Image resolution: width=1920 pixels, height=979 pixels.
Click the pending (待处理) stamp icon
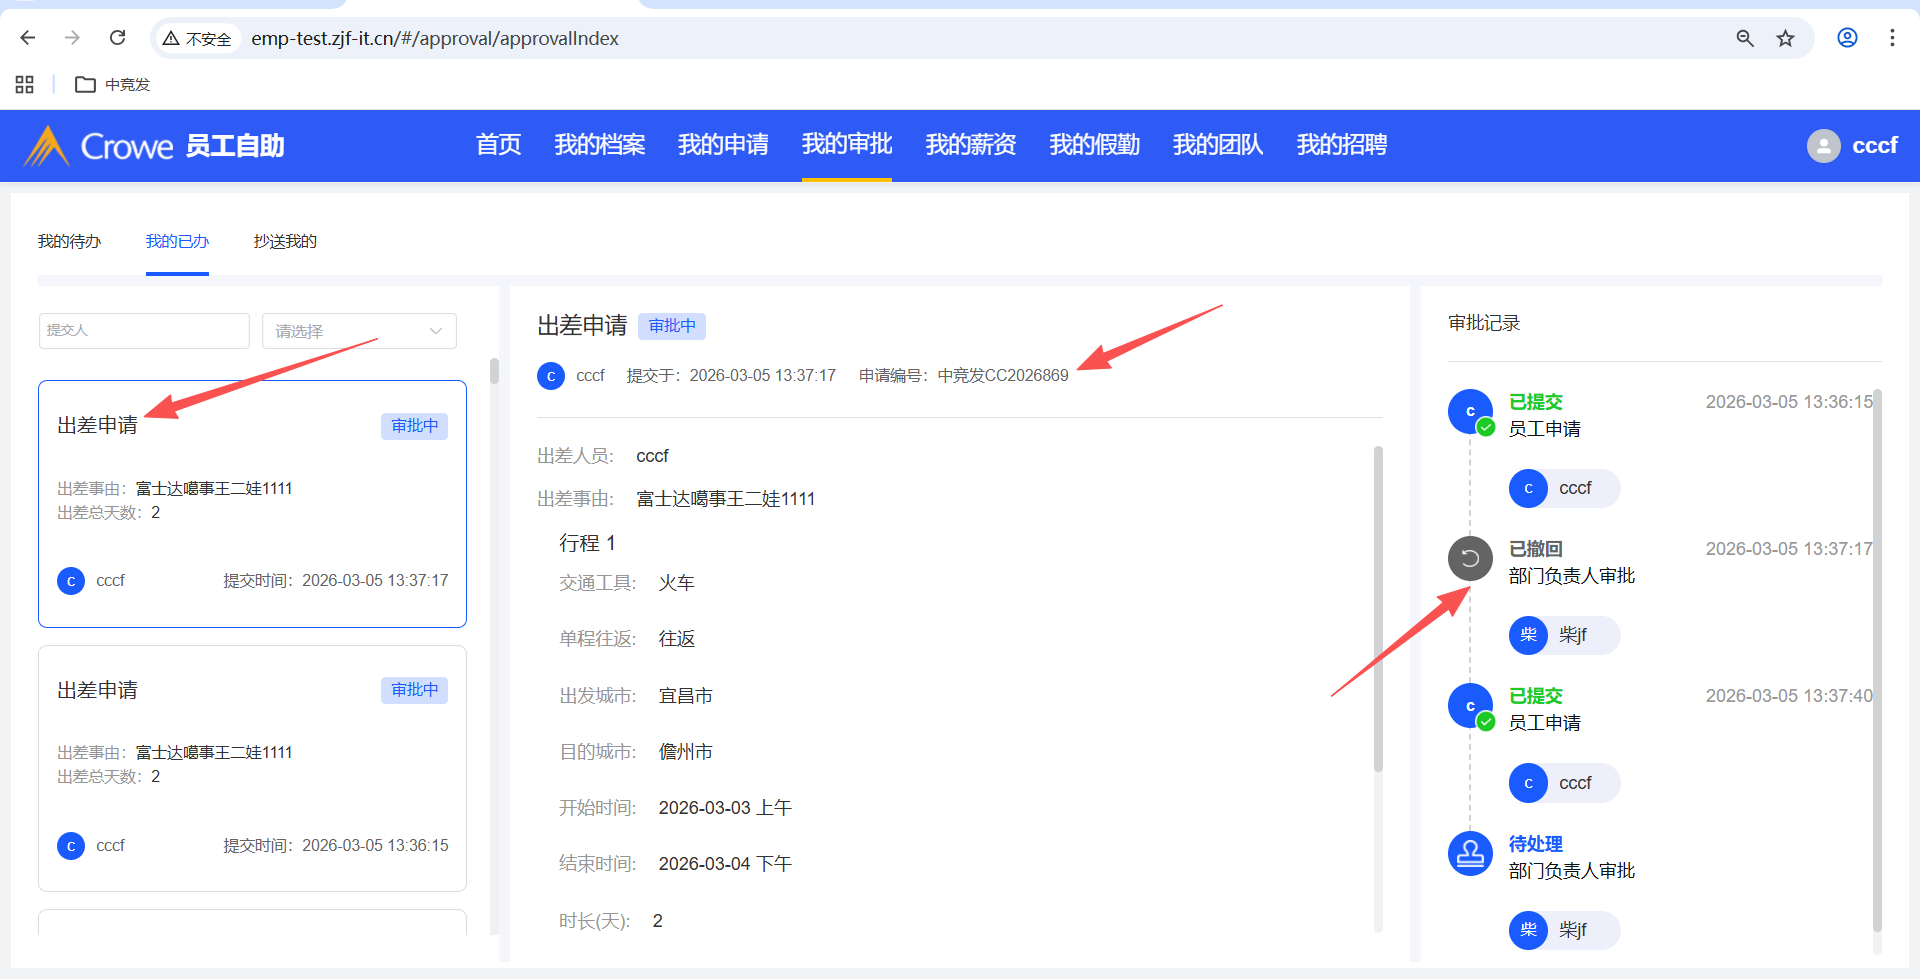tap(1469, 853)
